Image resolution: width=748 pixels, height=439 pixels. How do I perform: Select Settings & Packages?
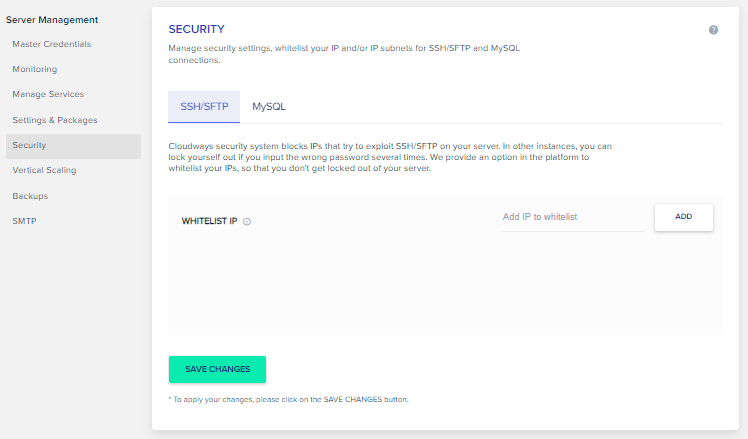[55, 120]
